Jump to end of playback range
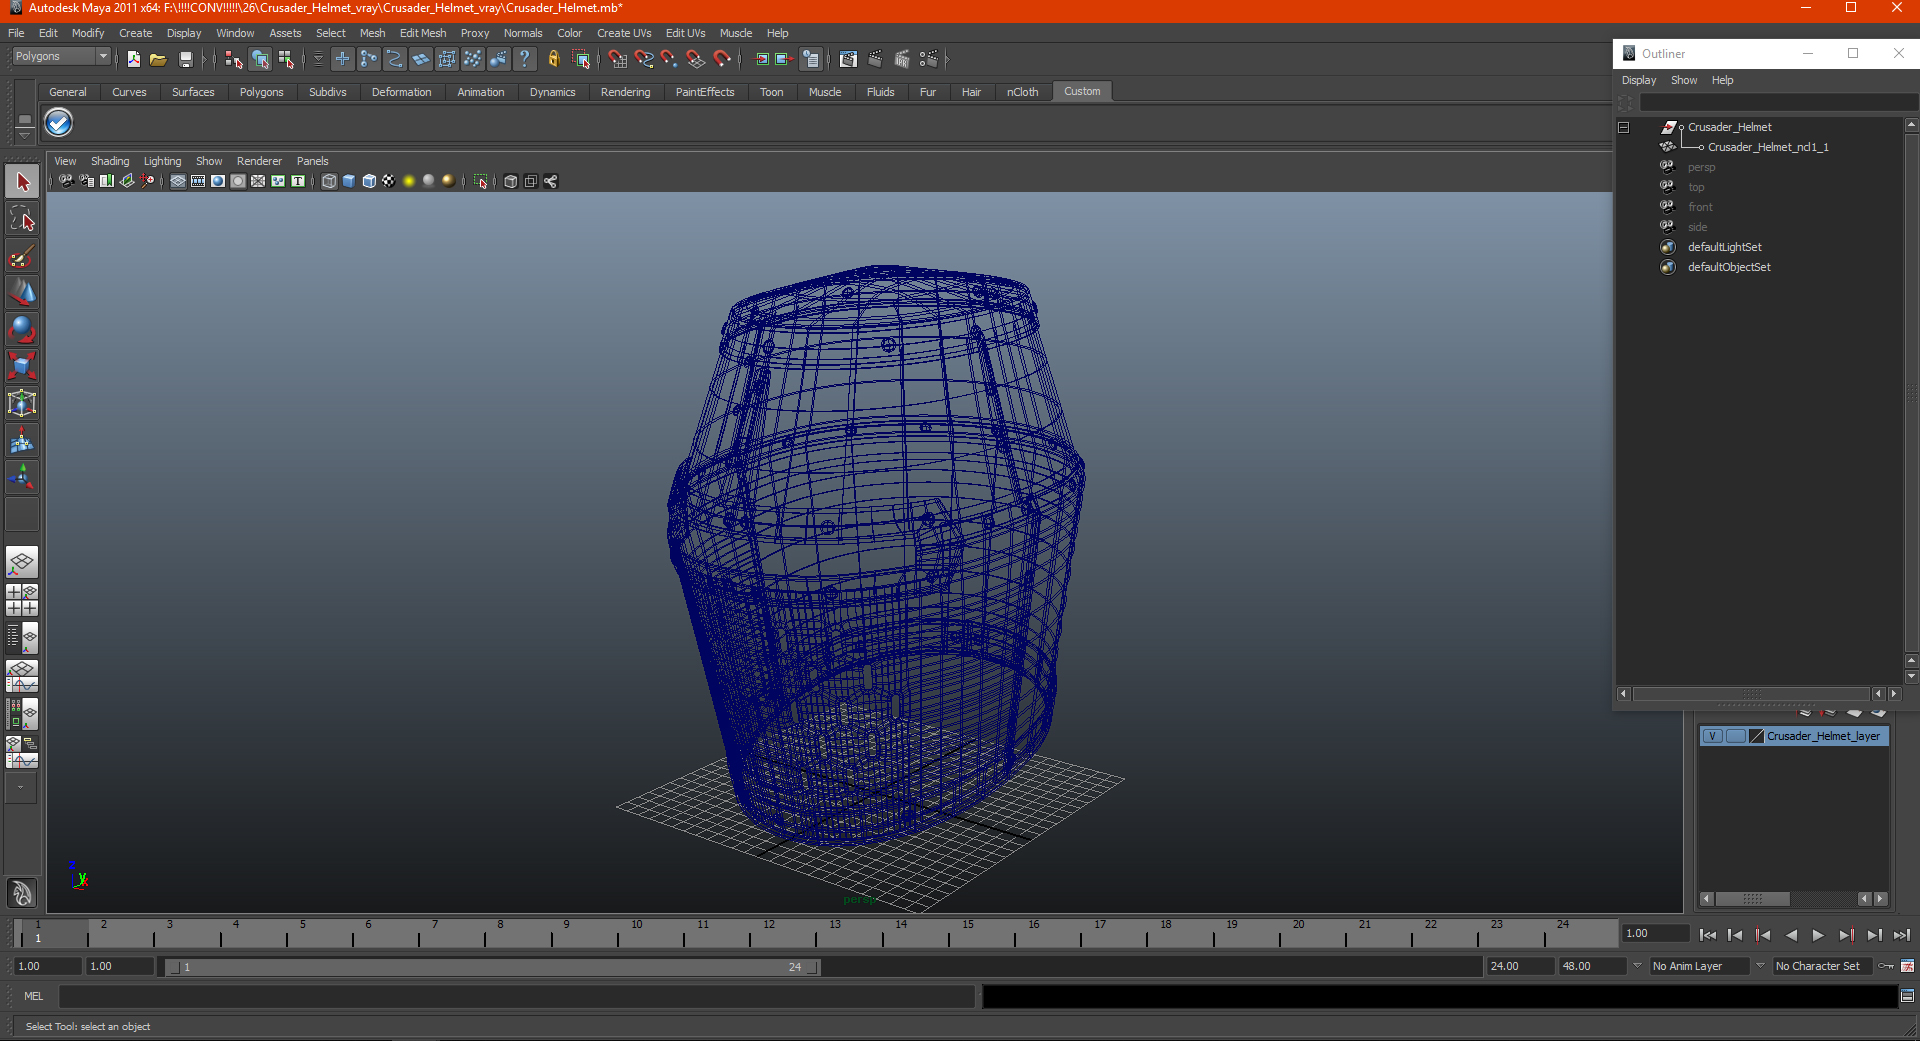Screen dimensions: 1920x1041 (x=1902, y=935)
